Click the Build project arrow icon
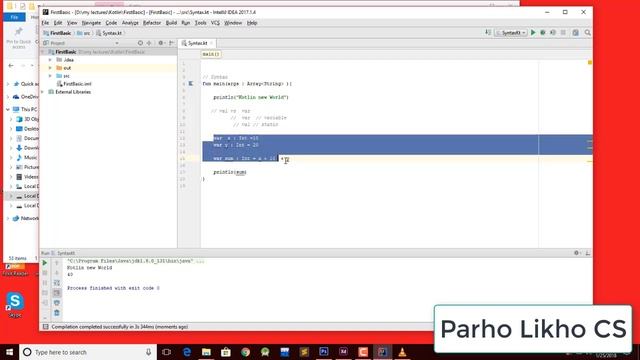Viewport: 640px width, 360px height. (x=488, y=33)
